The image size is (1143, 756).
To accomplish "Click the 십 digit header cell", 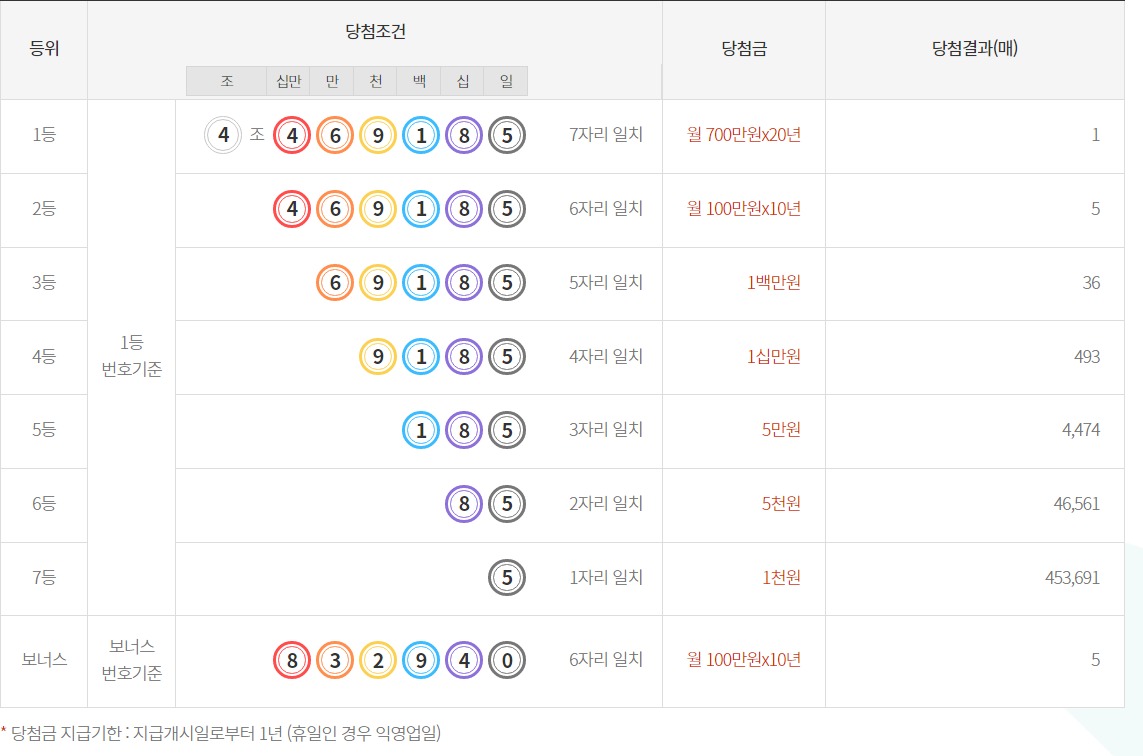I will pyautogui.click(x=461, y=81).
